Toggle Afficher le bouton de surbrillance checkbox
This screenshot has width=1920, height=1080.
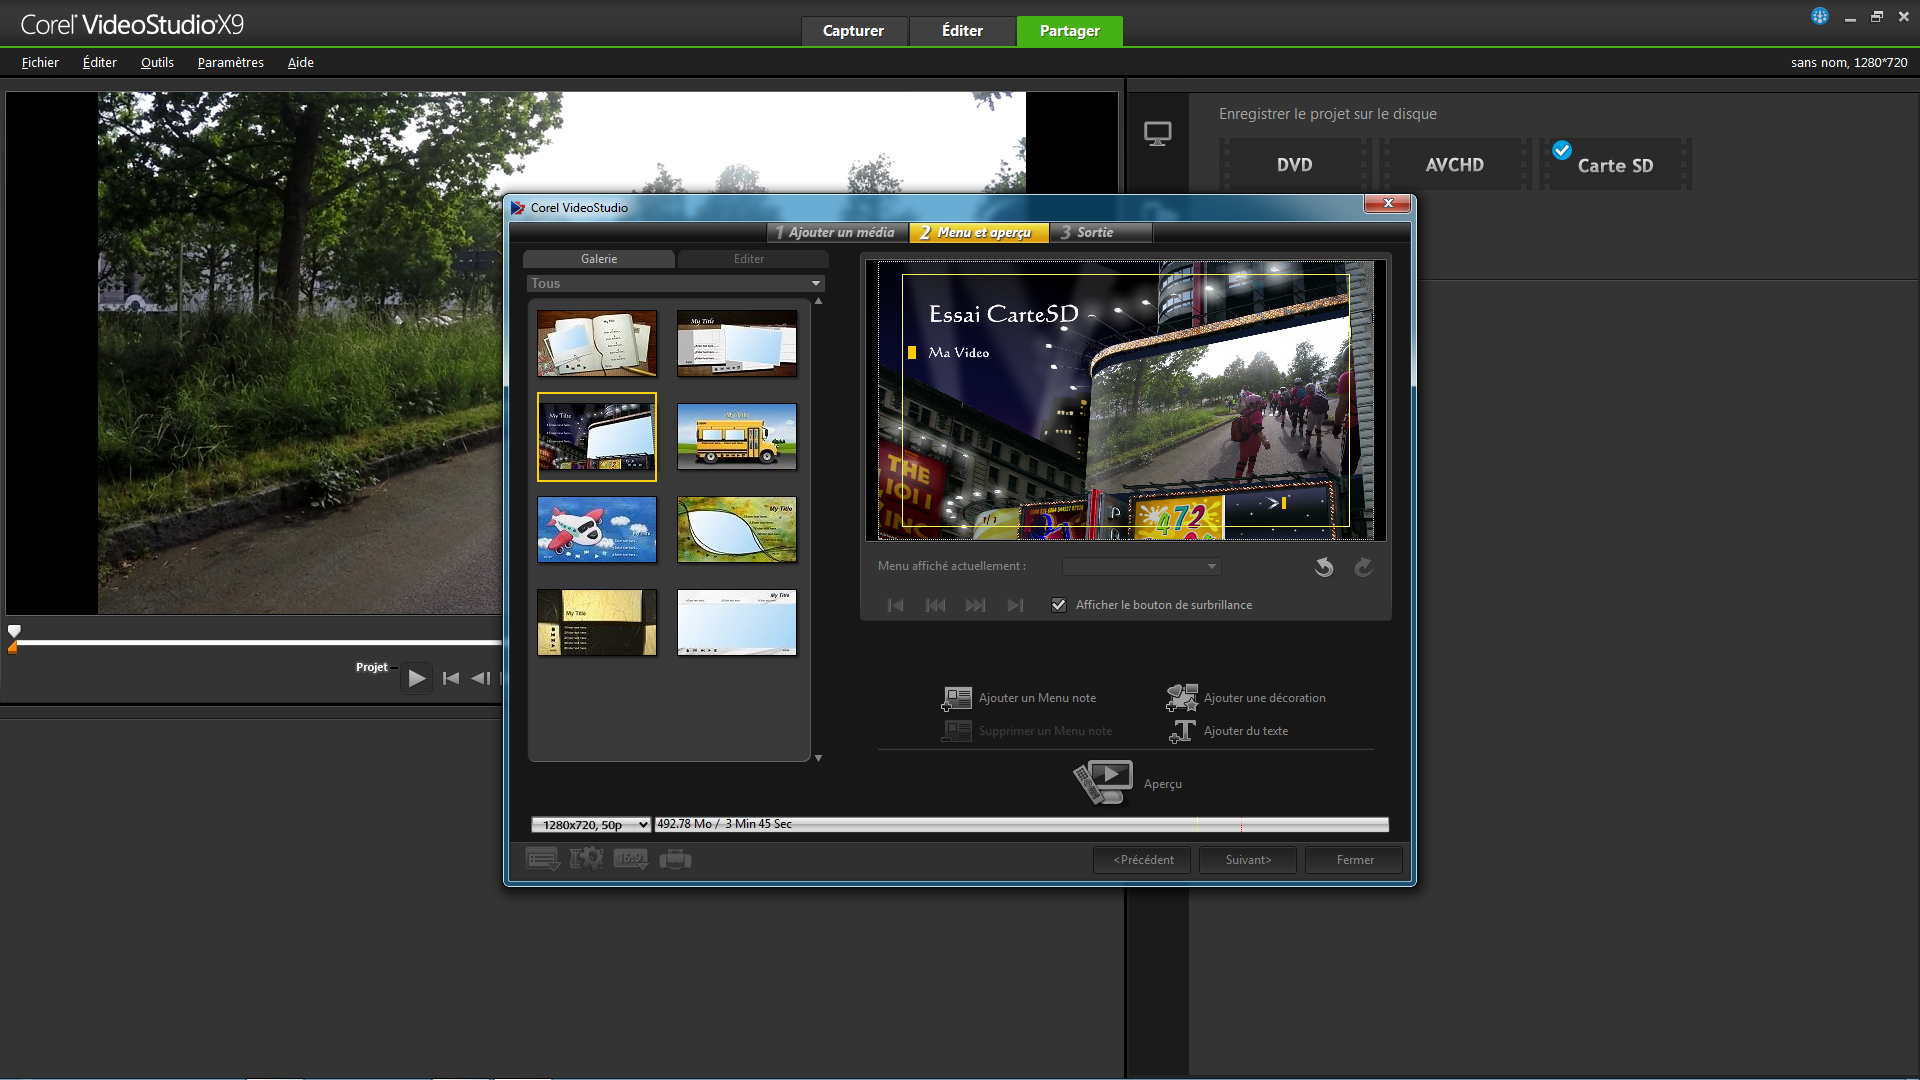pos(1059,605)
